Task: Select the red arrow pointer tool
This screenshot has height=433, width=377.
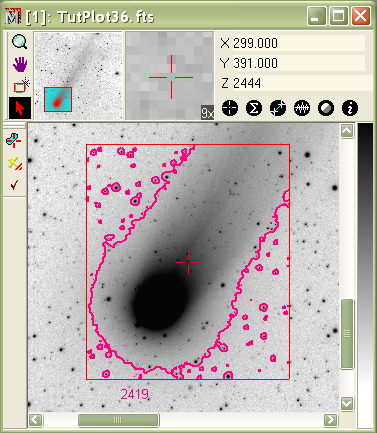Action: click(x=20, y=108)
